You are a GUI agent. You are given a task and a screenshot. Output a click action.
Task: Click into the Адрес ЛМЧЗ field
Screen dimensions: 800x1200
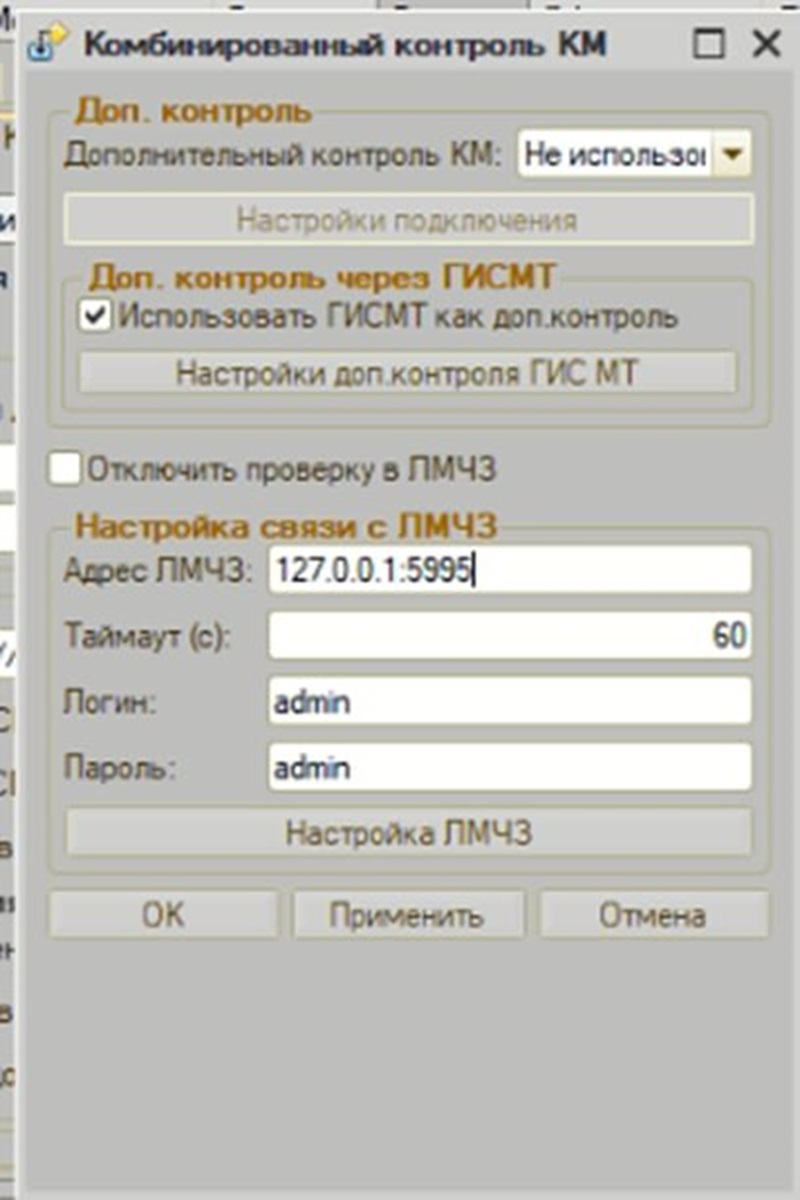pos(508,570)
